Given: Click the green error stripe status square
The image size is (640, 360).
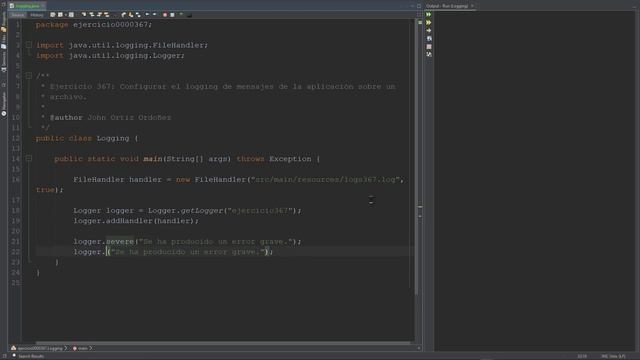Looking at the screenshot, I should click(x=420, y=22).
